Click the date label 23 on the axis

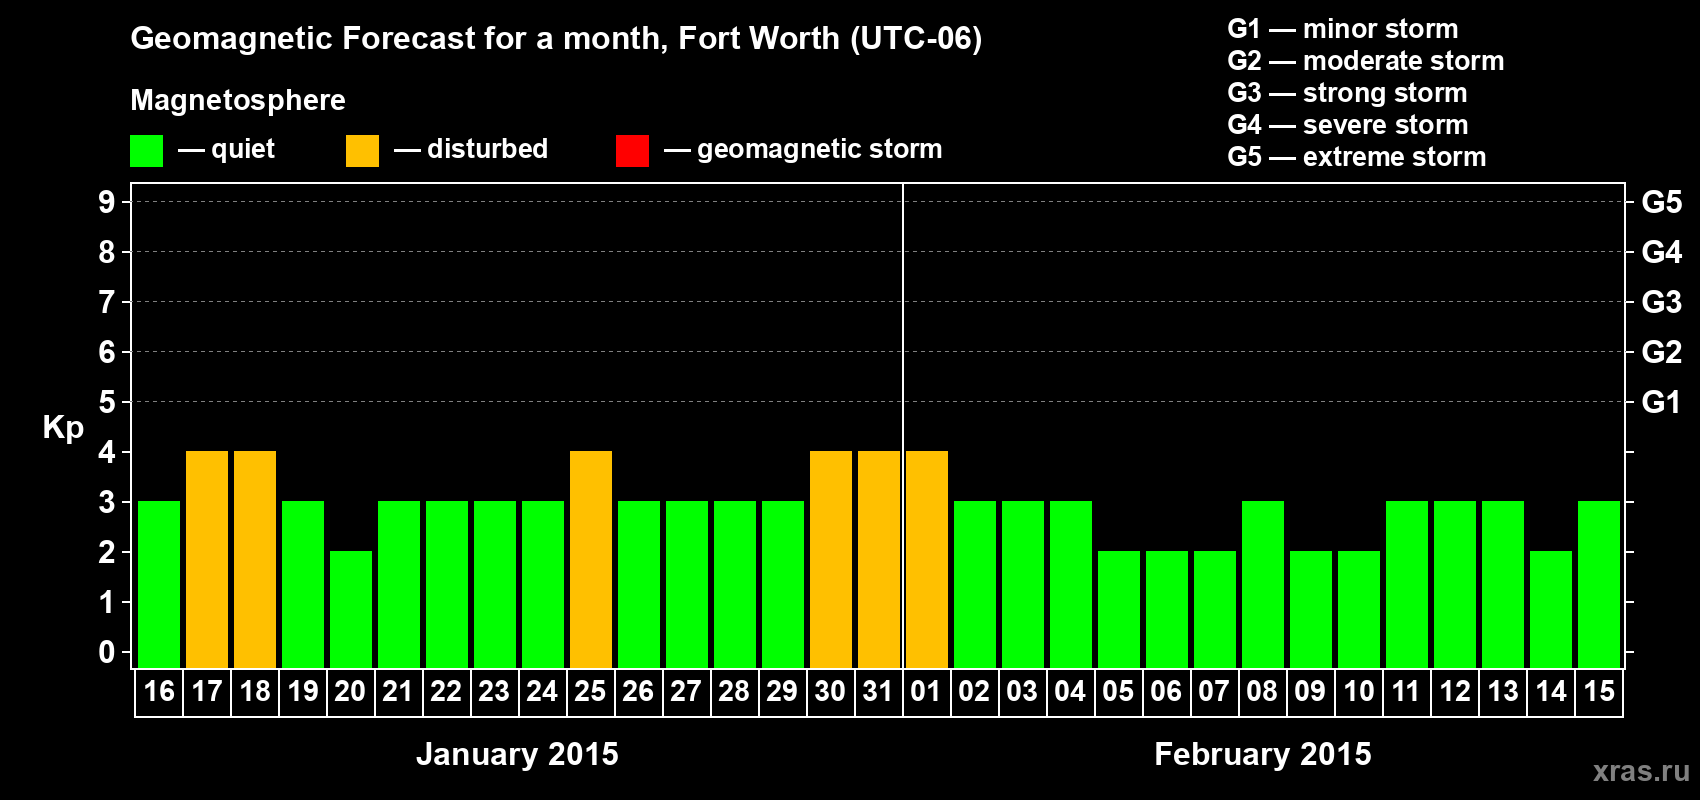(x=494, y=692)
